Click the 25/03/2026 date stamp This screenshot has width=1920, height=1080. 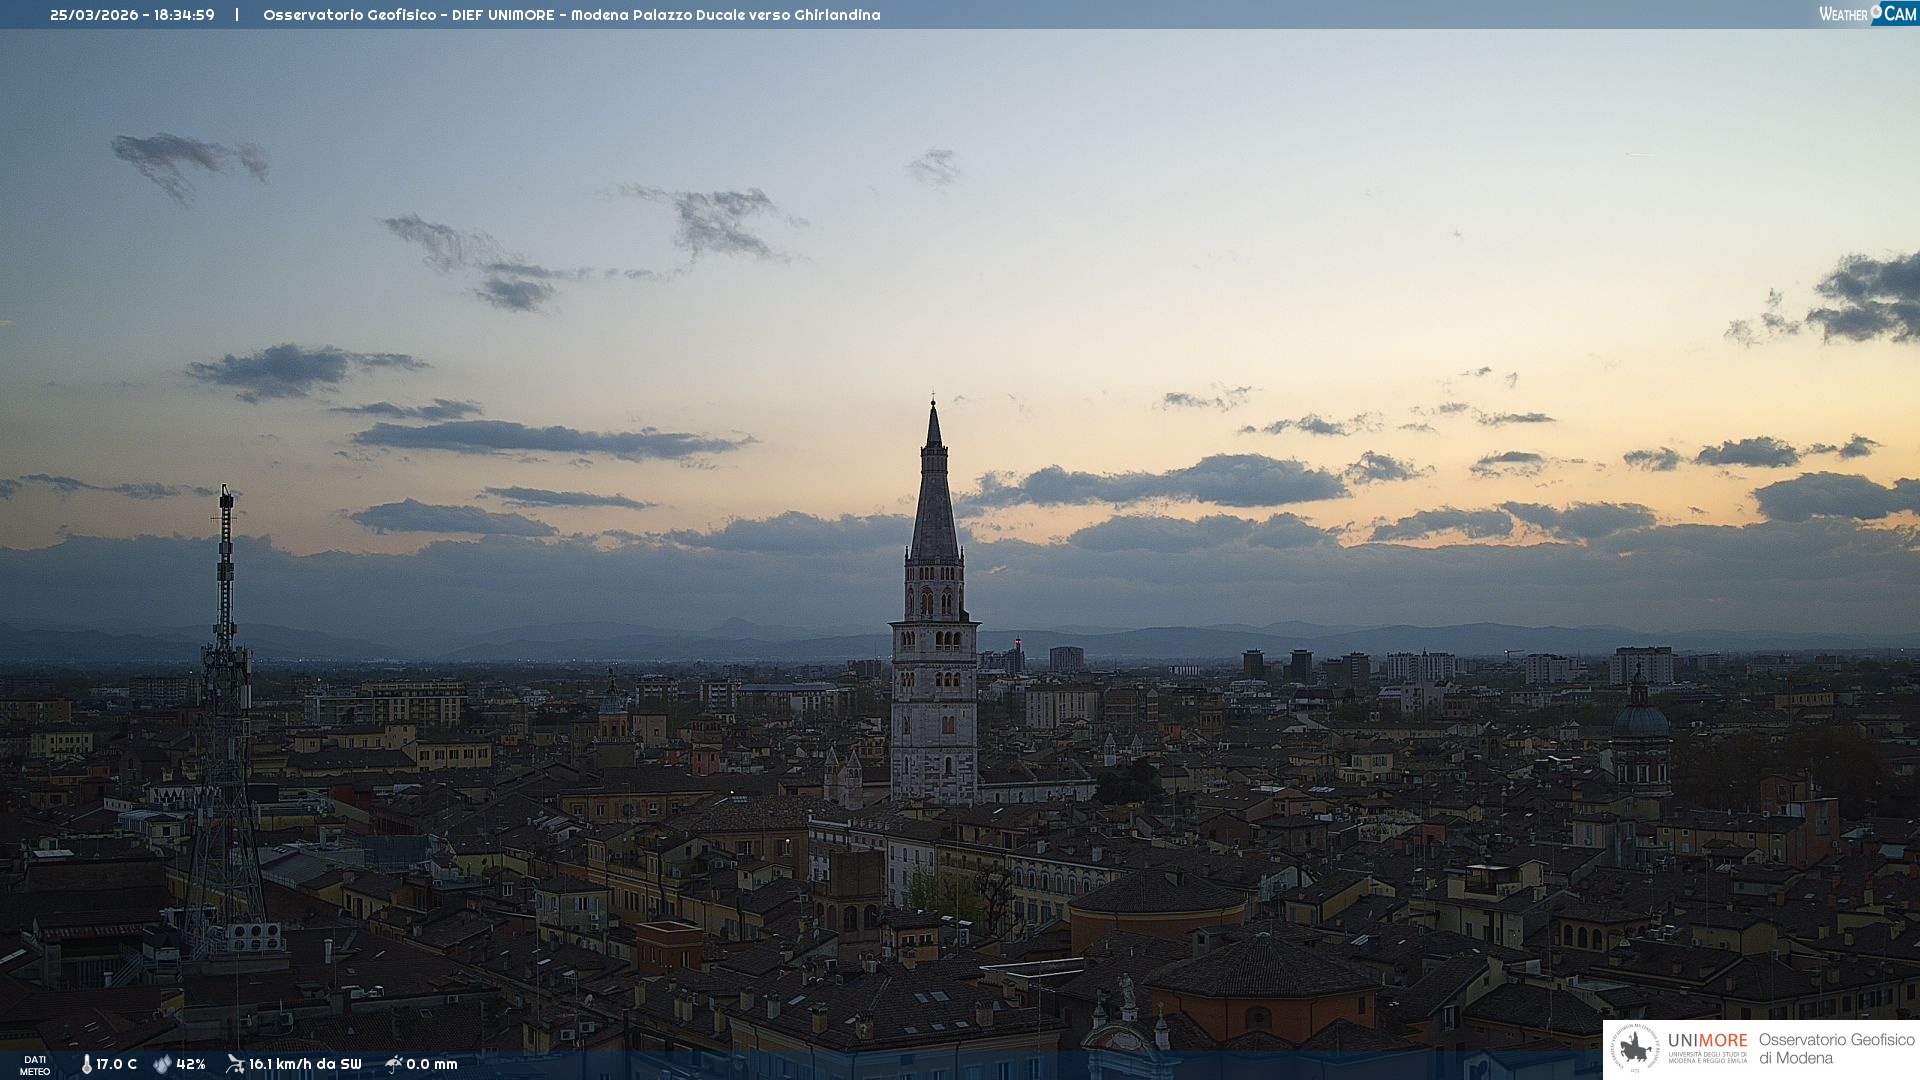94,15
